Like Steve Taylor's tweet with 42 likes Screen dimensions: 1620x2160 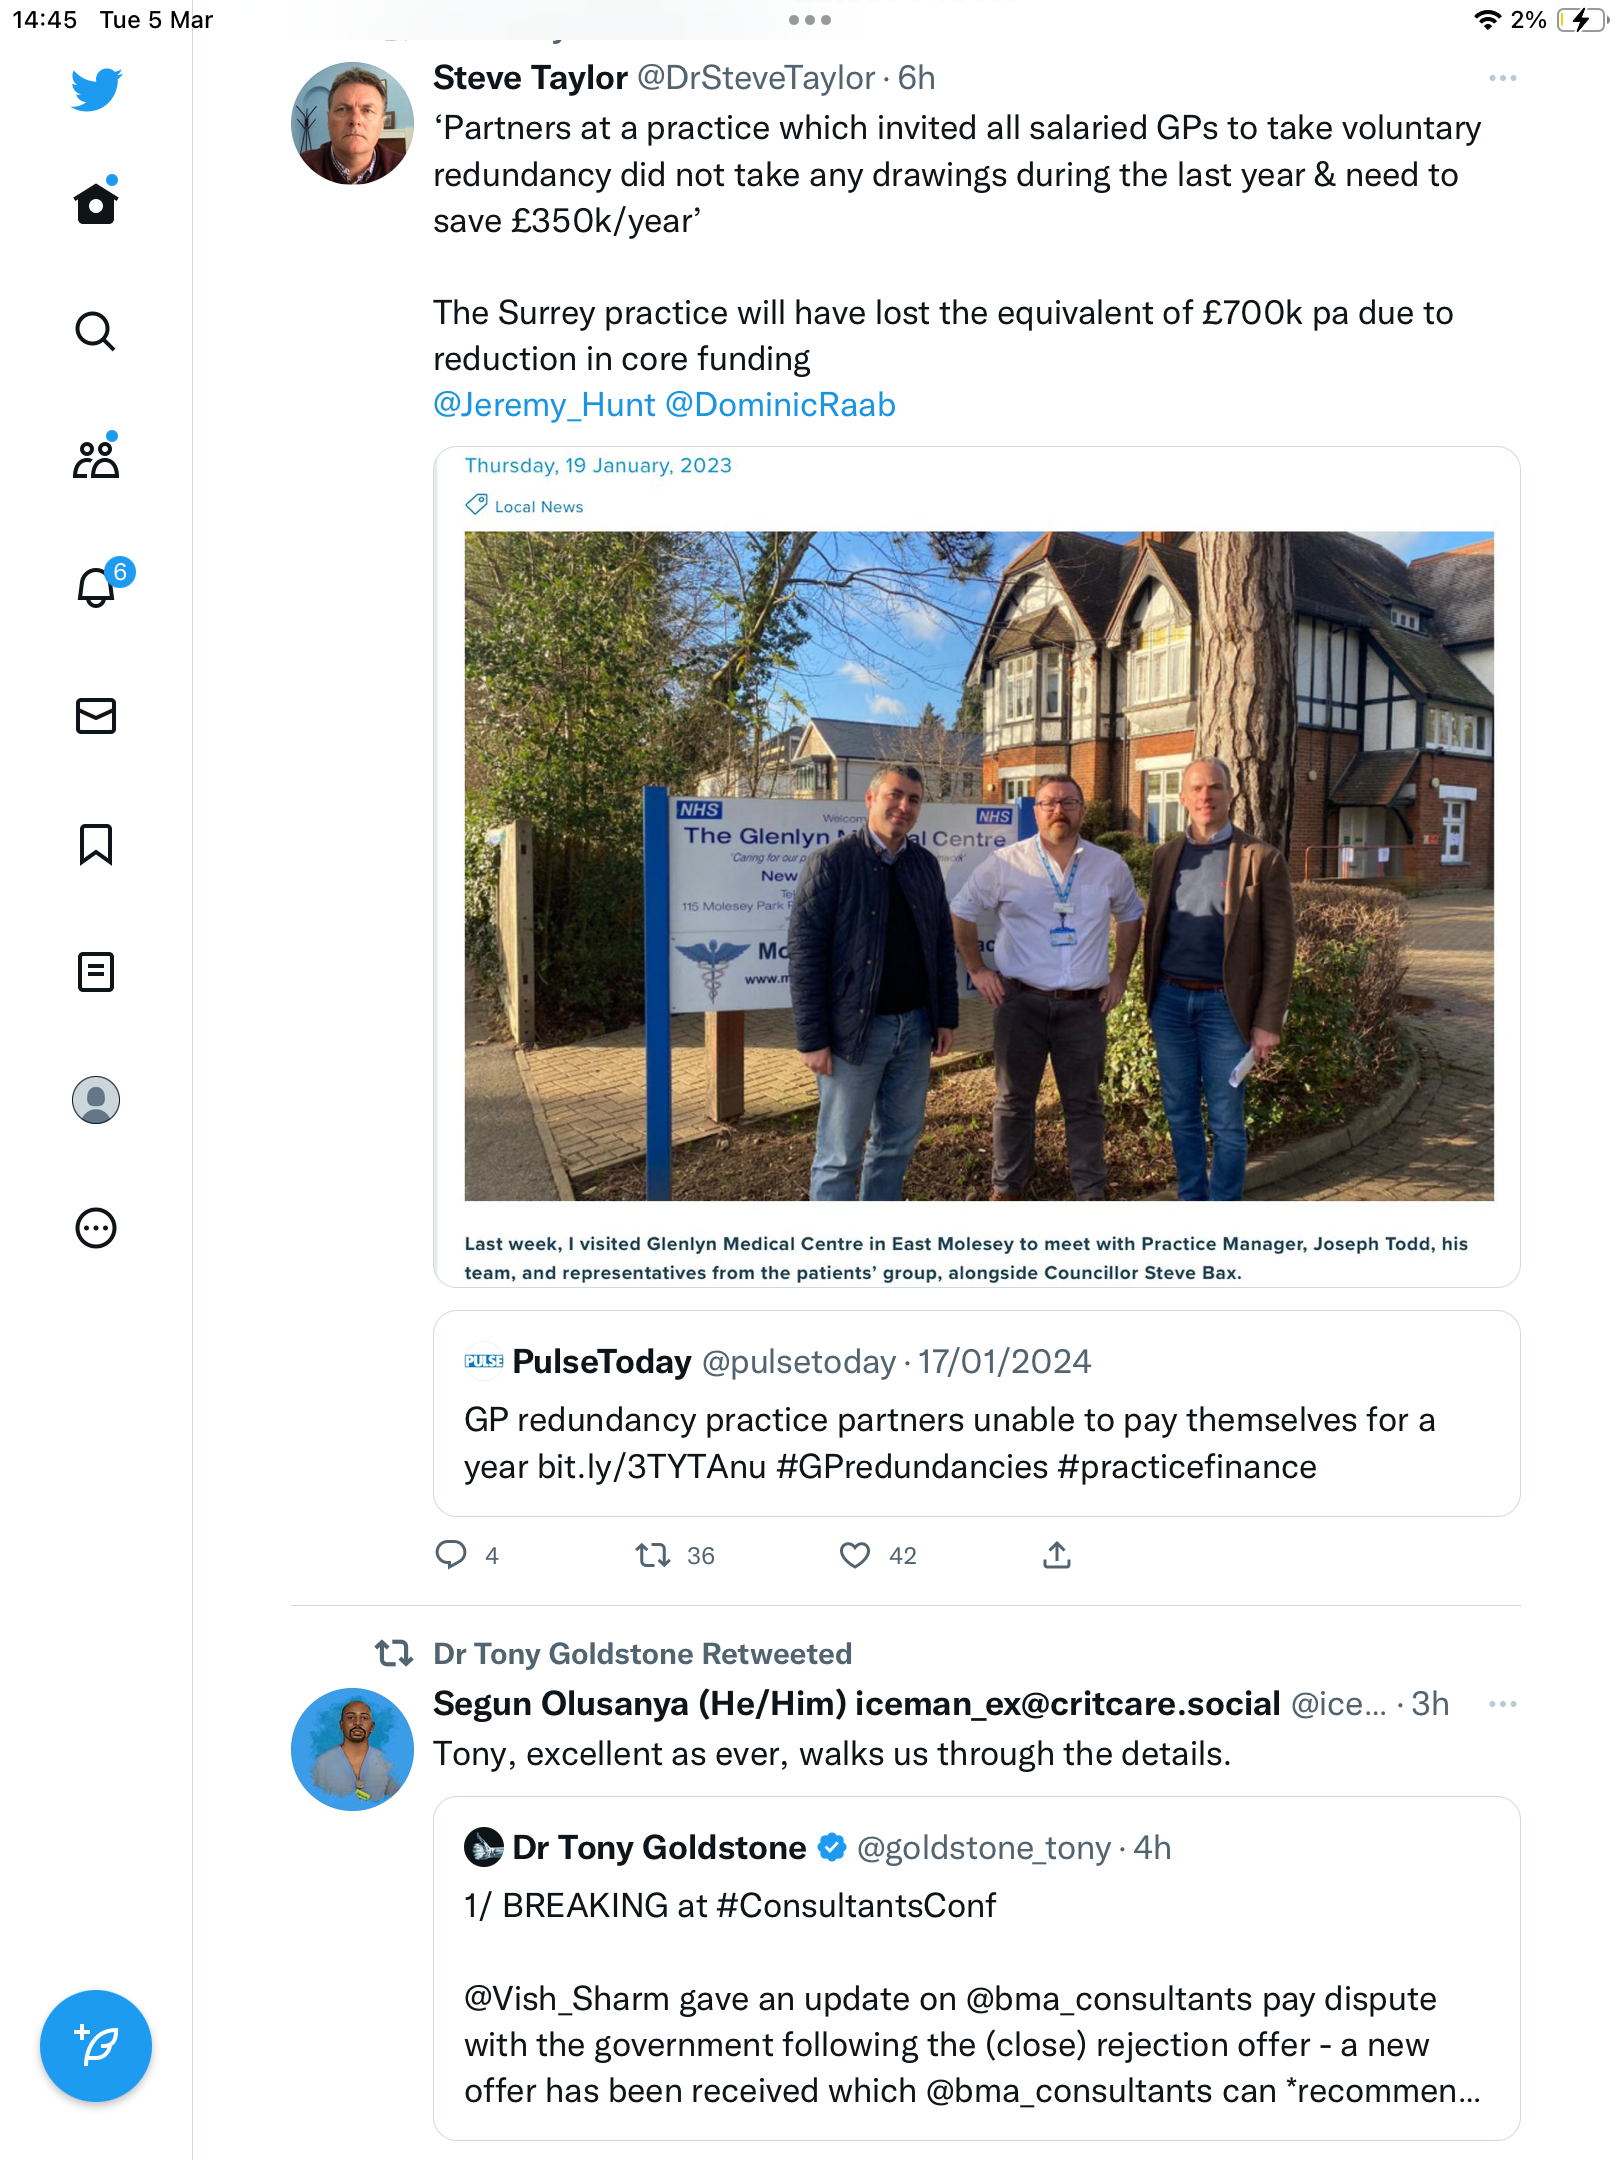(854, 1555)
